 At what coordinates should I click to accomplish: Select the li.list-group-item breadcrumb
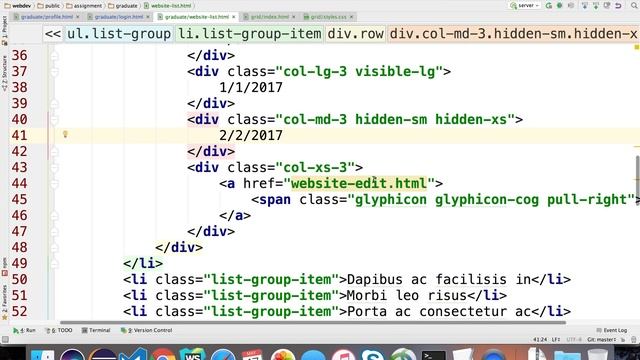coord(250,34)
